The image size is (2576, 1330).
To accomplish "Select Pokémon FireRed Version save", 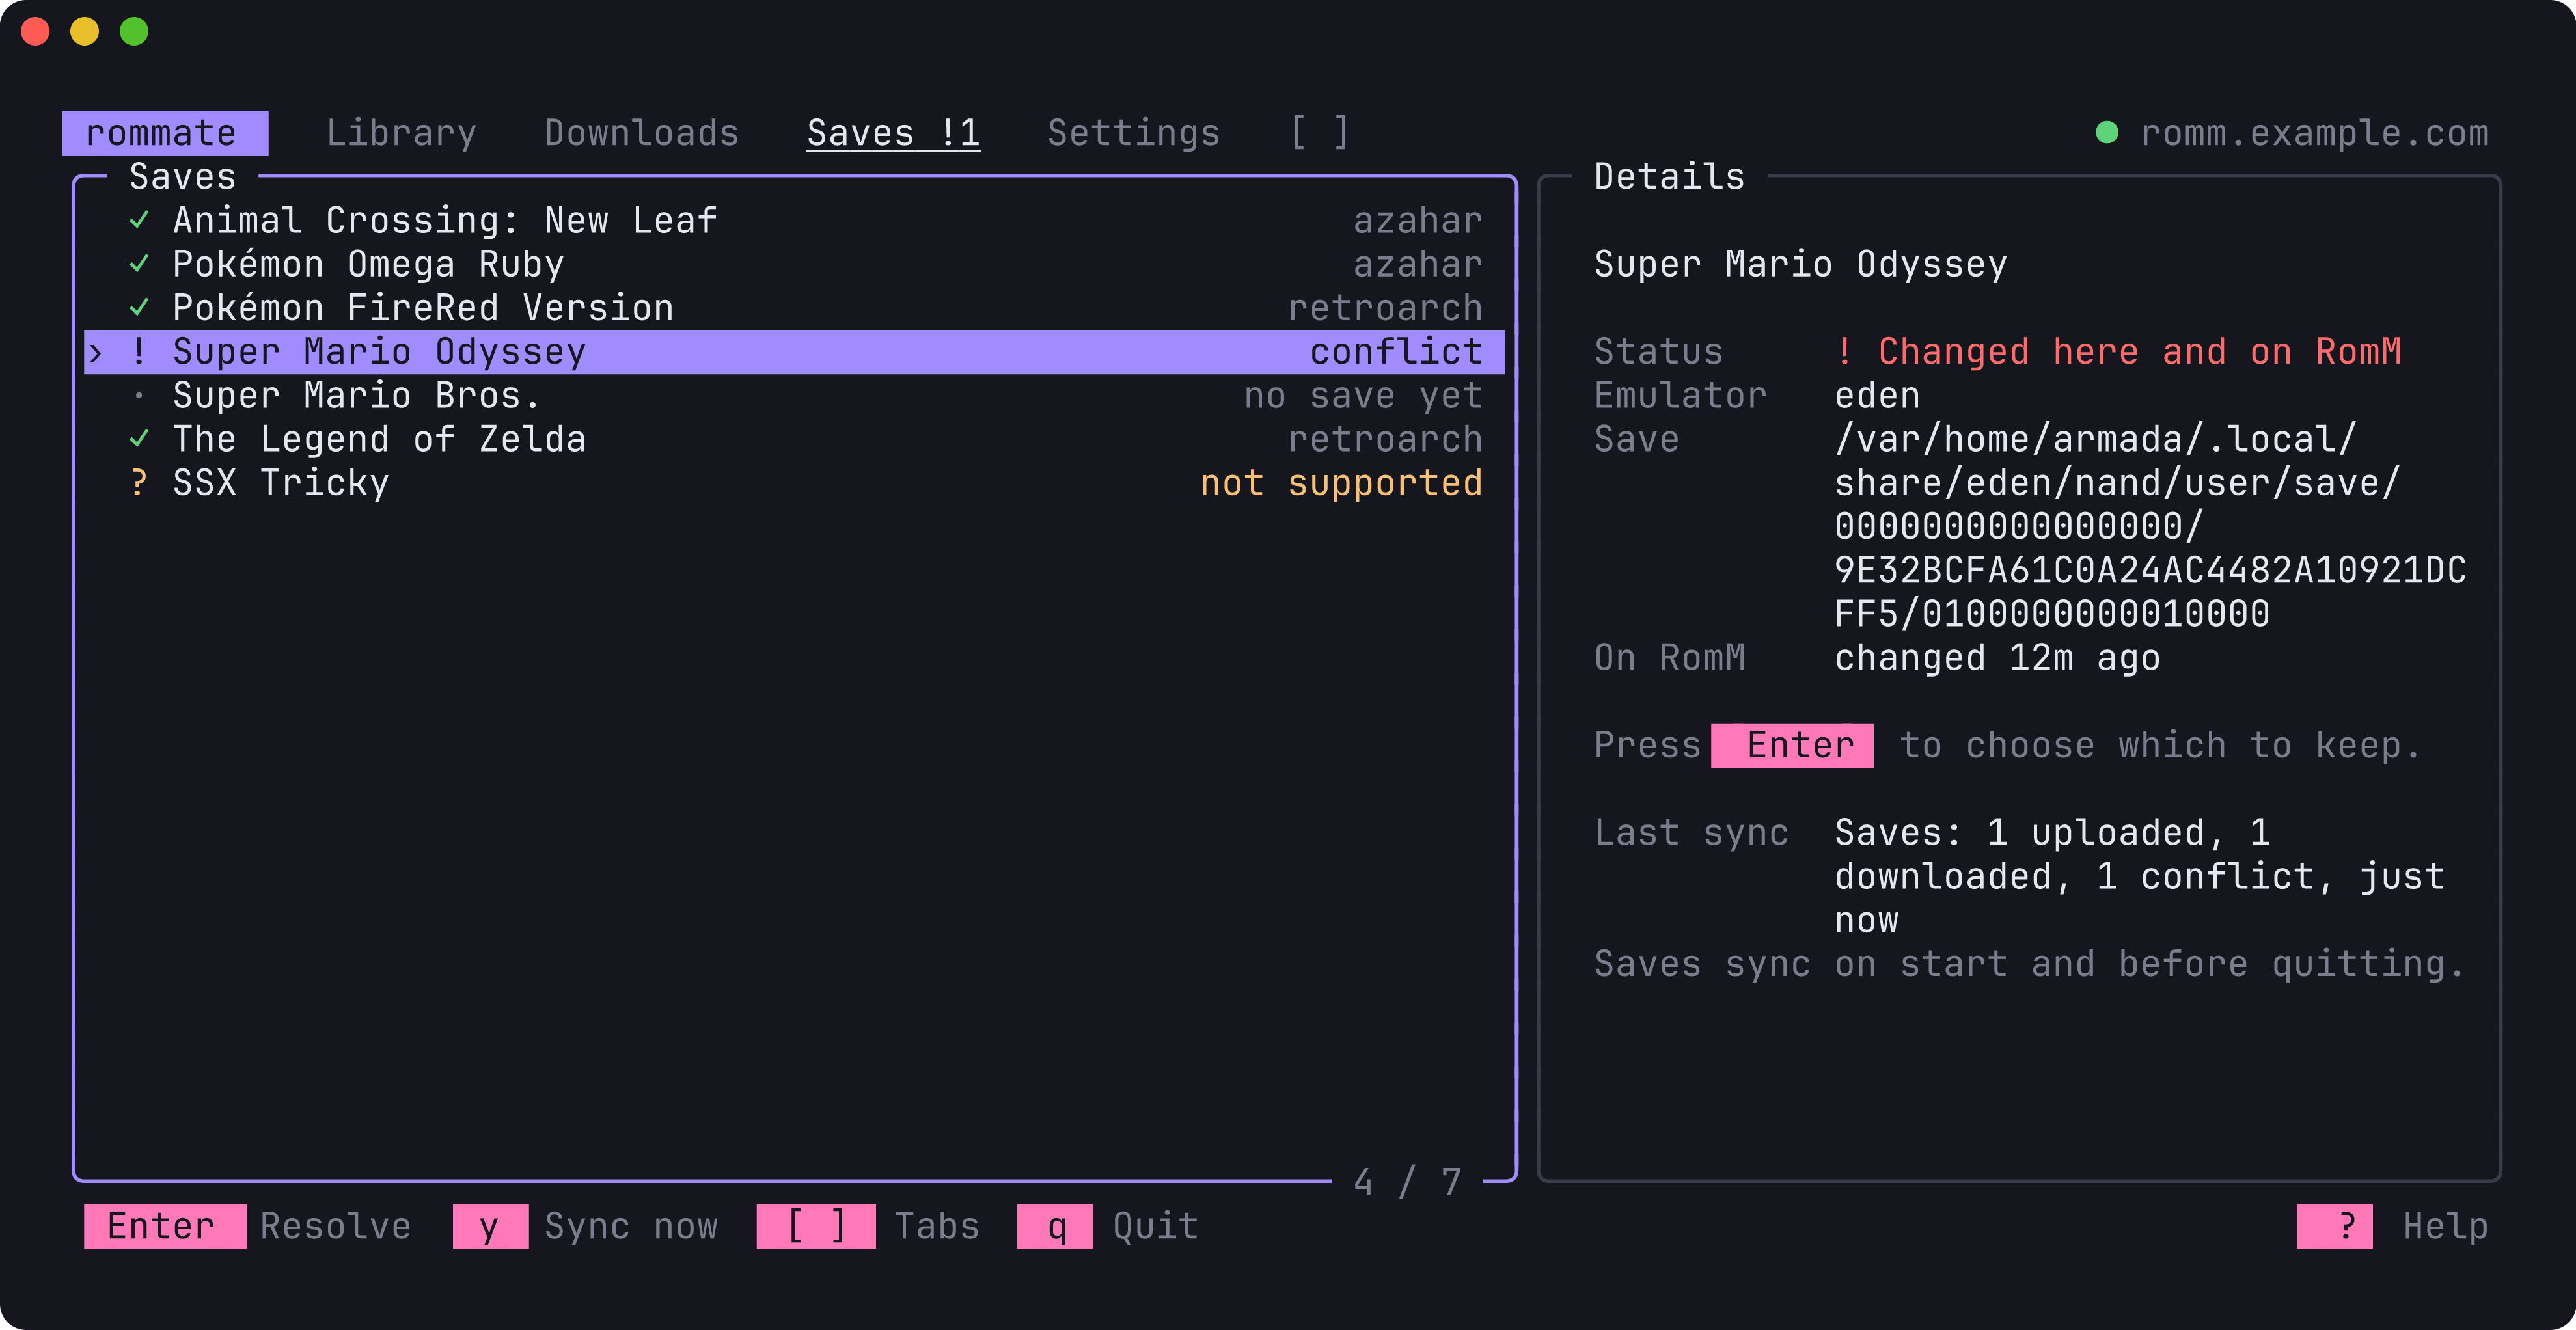I will 794,308.
